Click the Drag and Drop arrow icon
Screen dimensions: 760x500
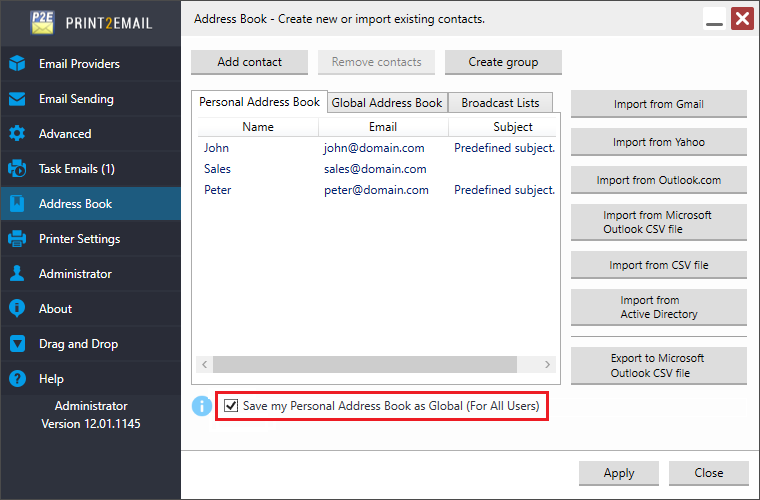point(17,344)
